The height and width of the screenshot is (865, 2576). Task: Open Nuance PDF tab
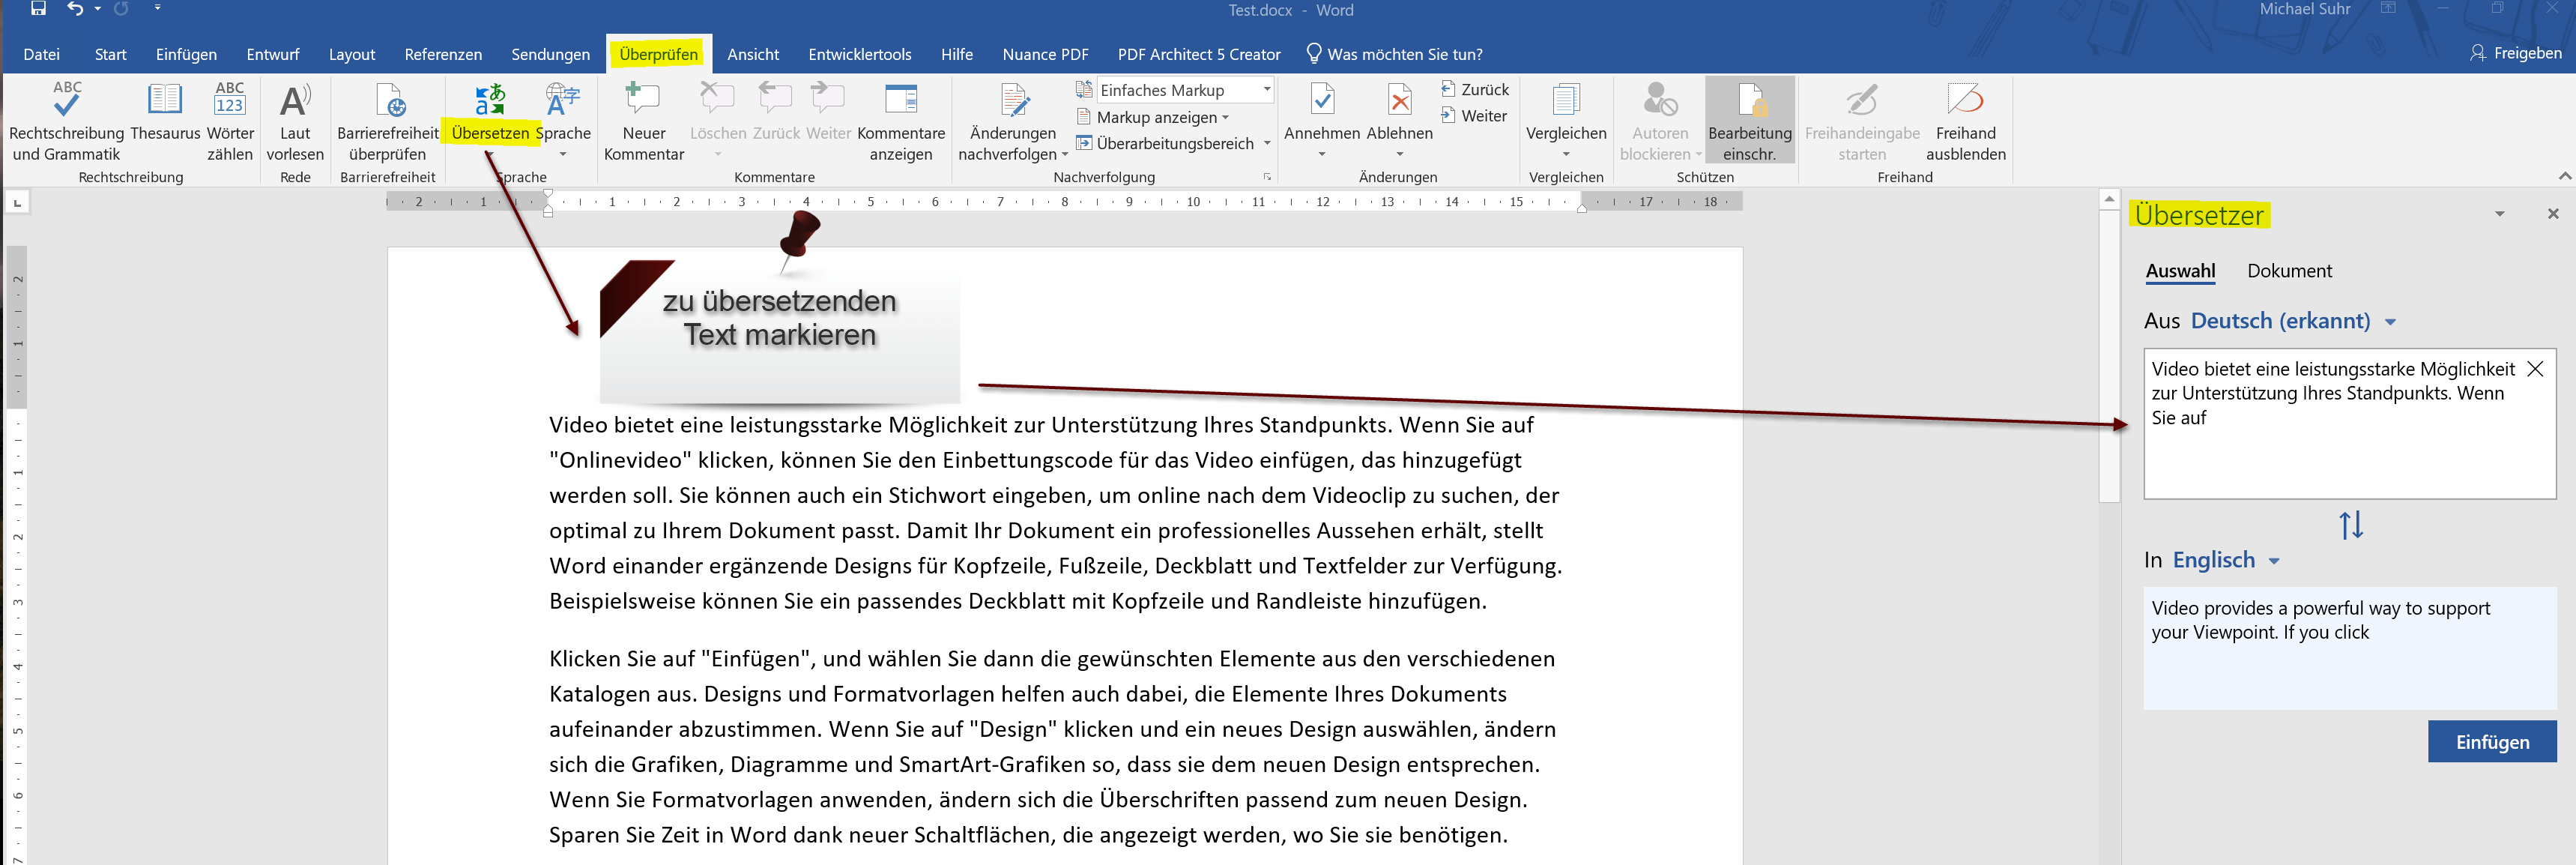point(1045,54)
